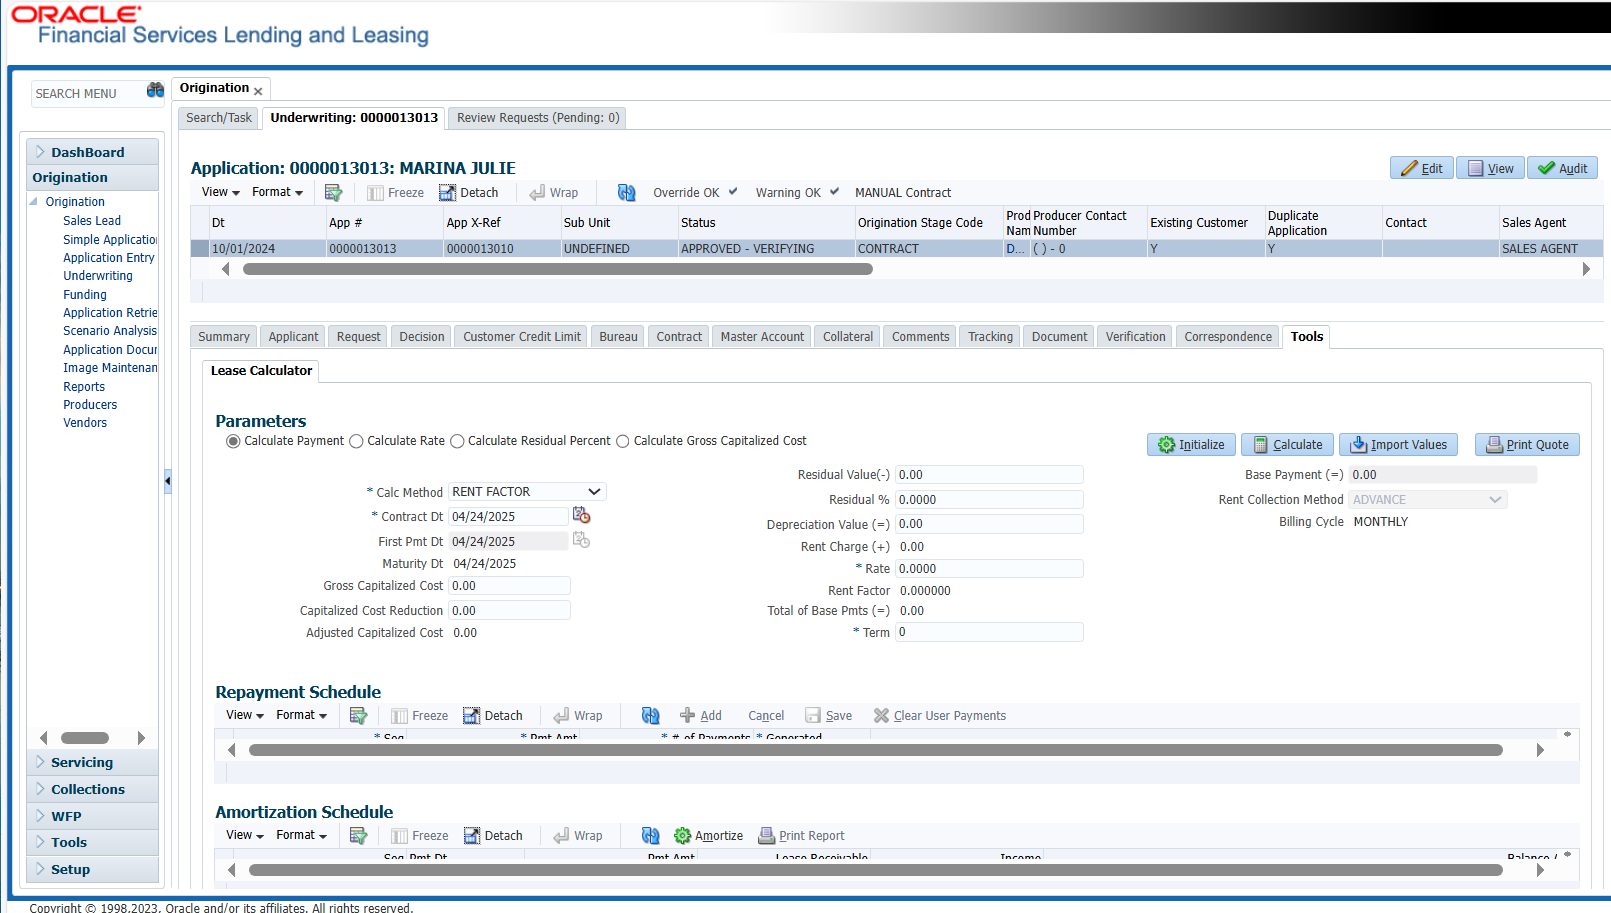This screenshot has height=913, width=1611.
Task: Click Print Report in Amortization Schedule
Action: pos(802,836)
